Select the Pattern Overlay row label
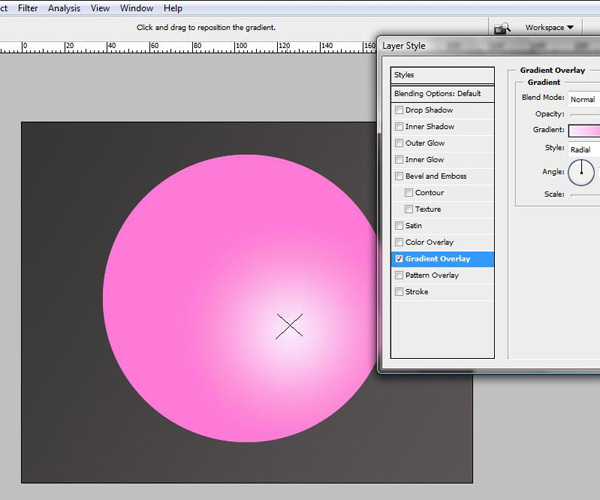 click(432, 275)
